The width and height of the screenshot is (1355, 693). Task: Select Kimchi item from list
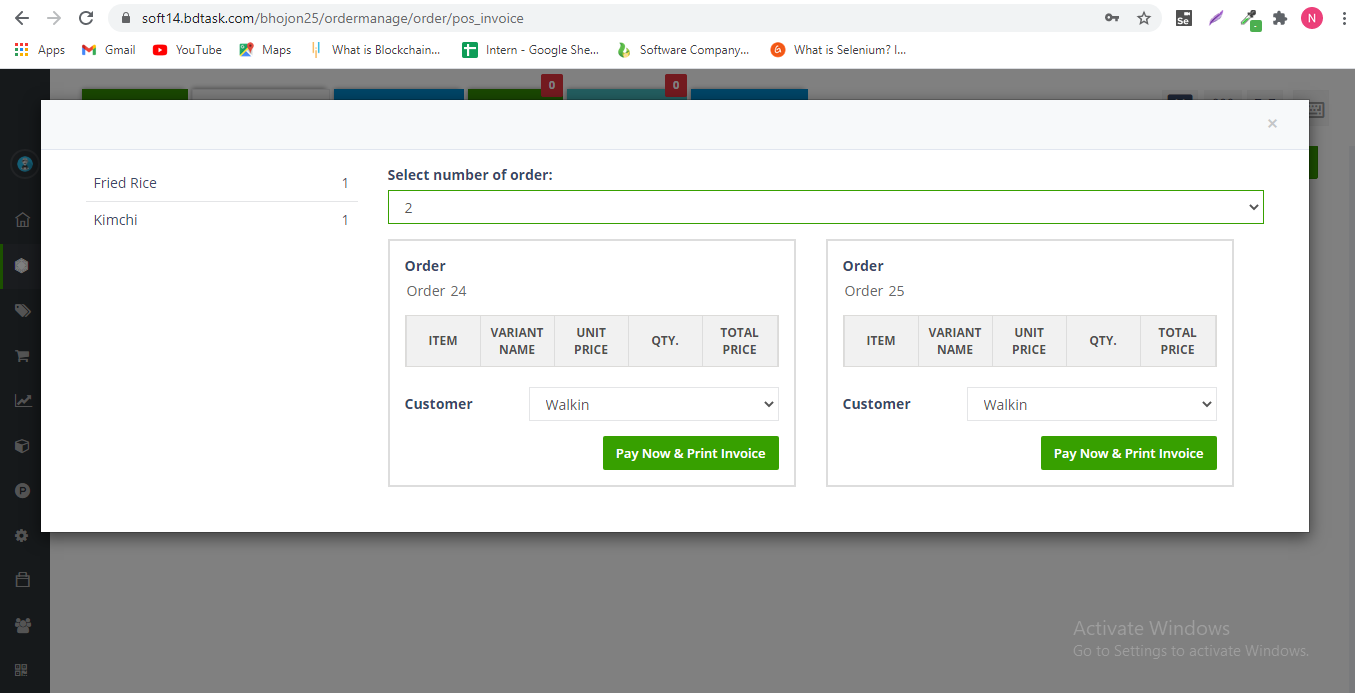[116, 220]
